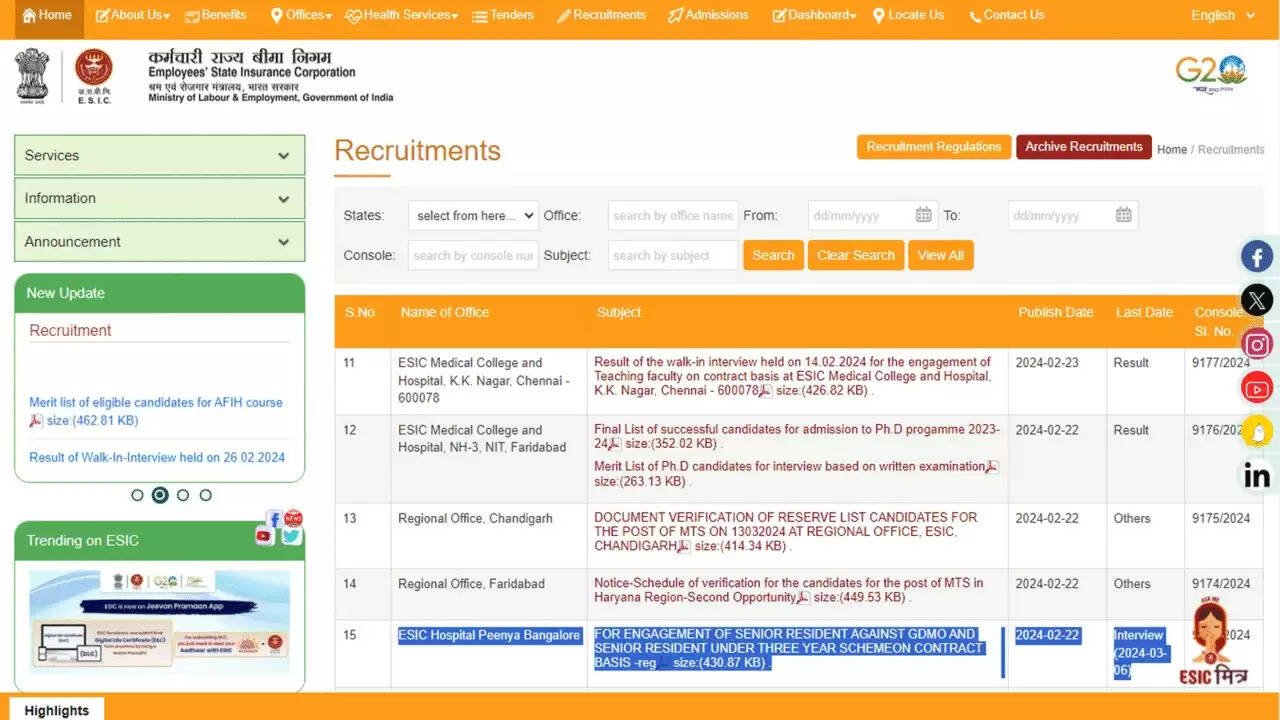The height and width of the screenshot is (720, 1280).
Task: Open the Dashboard dropdown menu
Action: (814, 15)
